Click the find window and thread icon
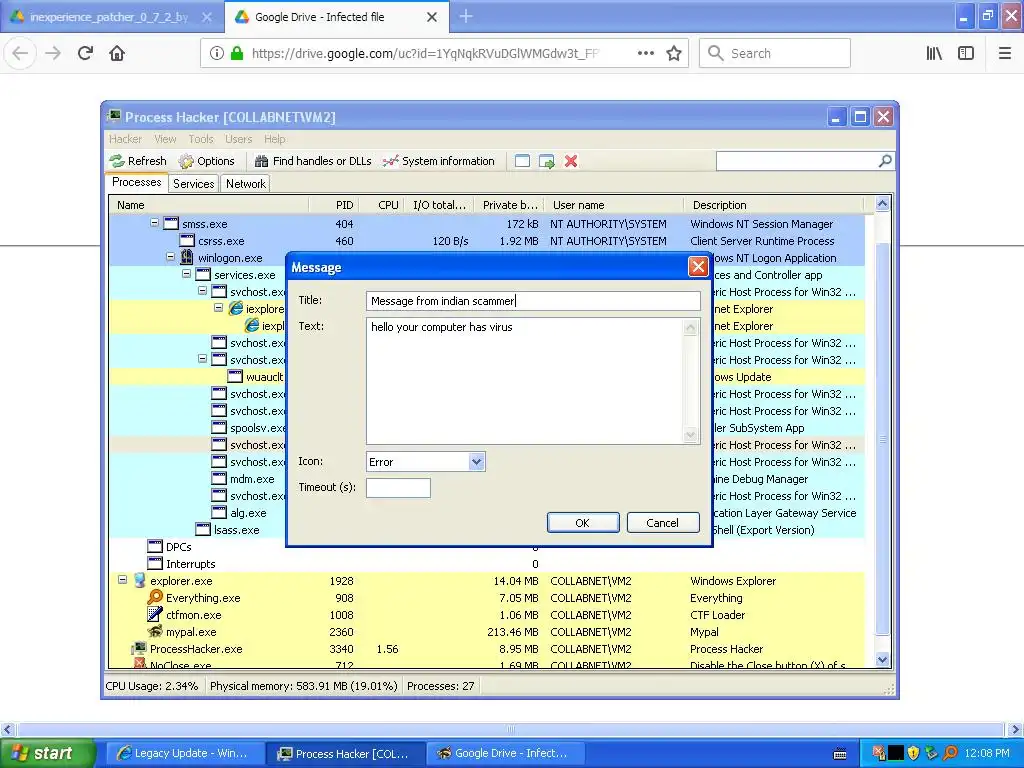The image size is (1024, 768). (x=547, y=161)
